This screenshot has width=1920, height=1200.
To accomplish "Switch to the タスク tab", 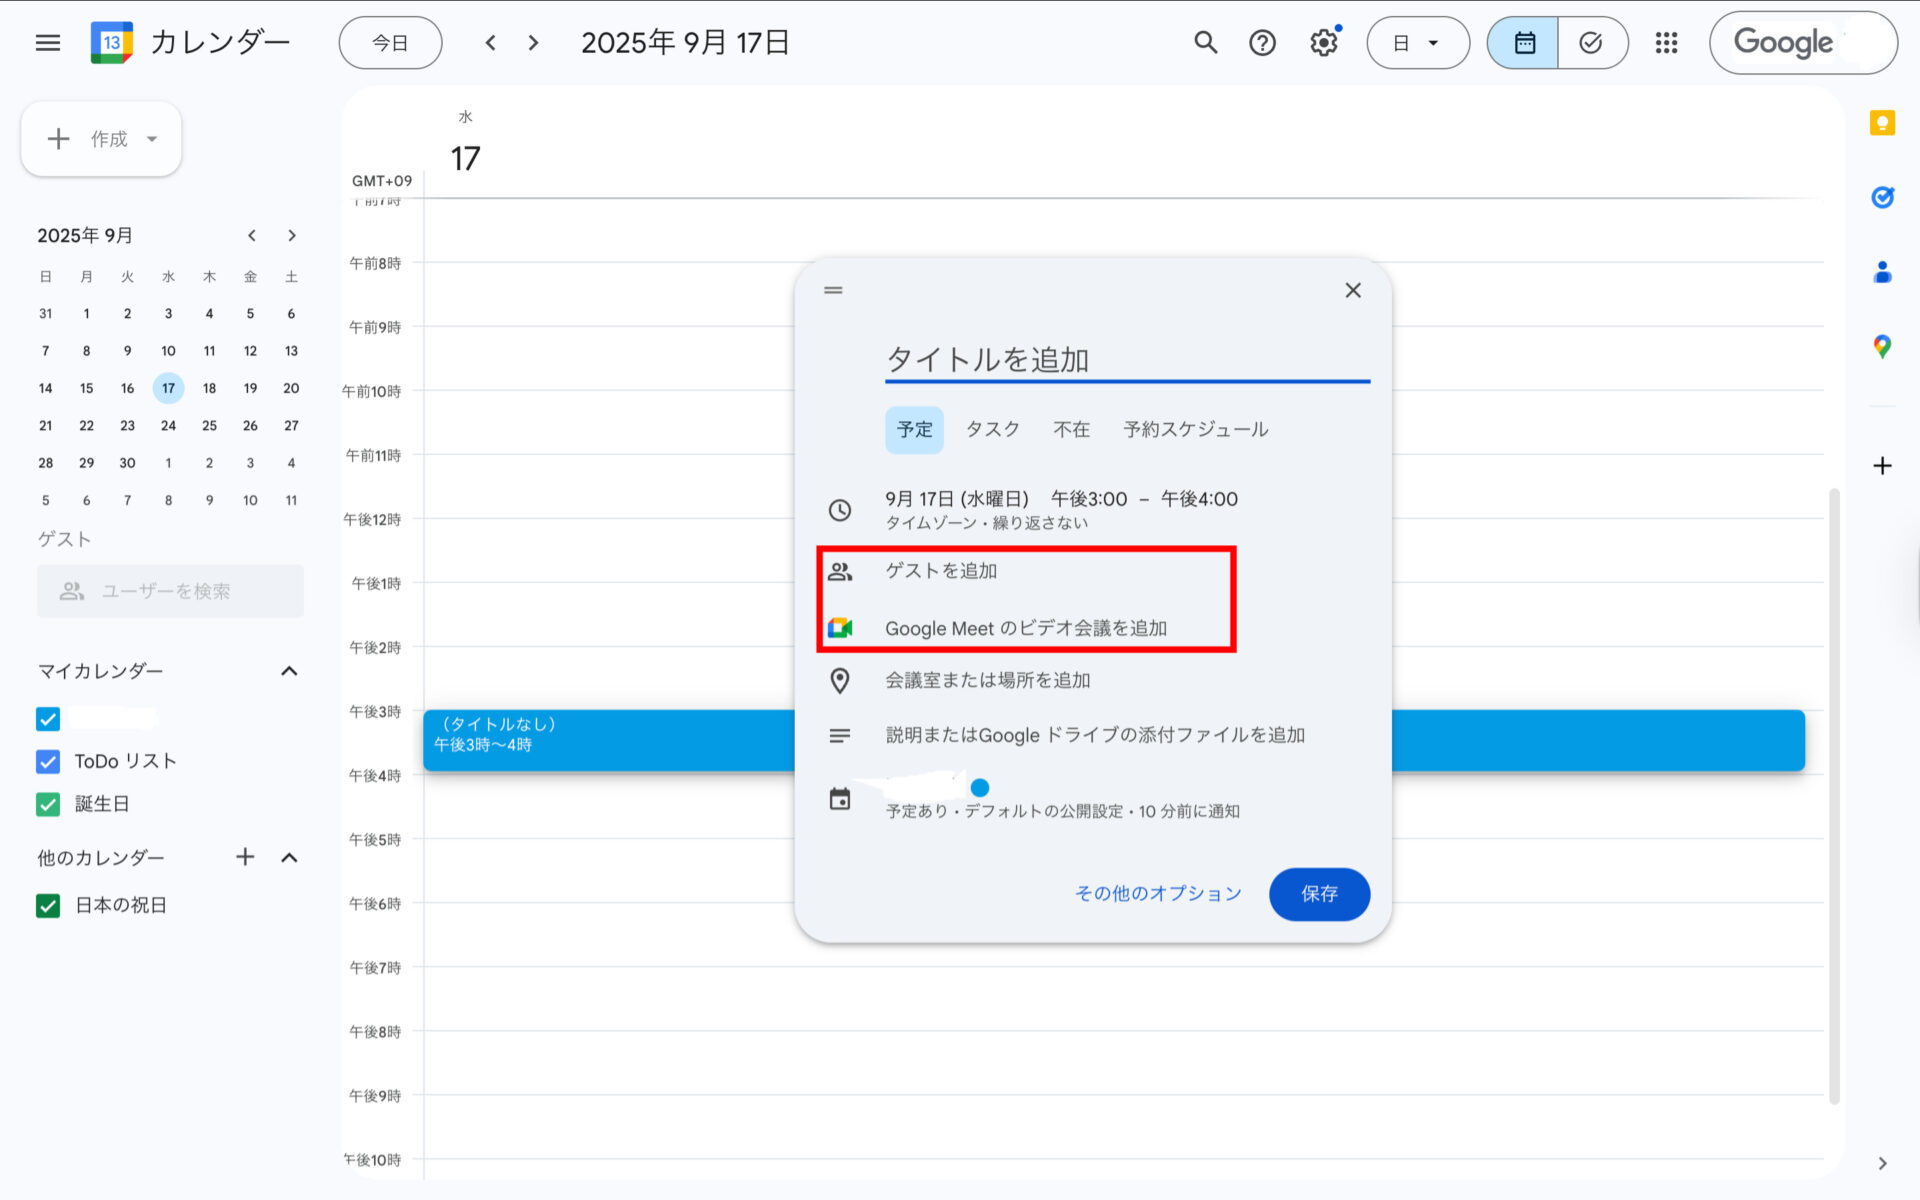I will pos(992,429).
